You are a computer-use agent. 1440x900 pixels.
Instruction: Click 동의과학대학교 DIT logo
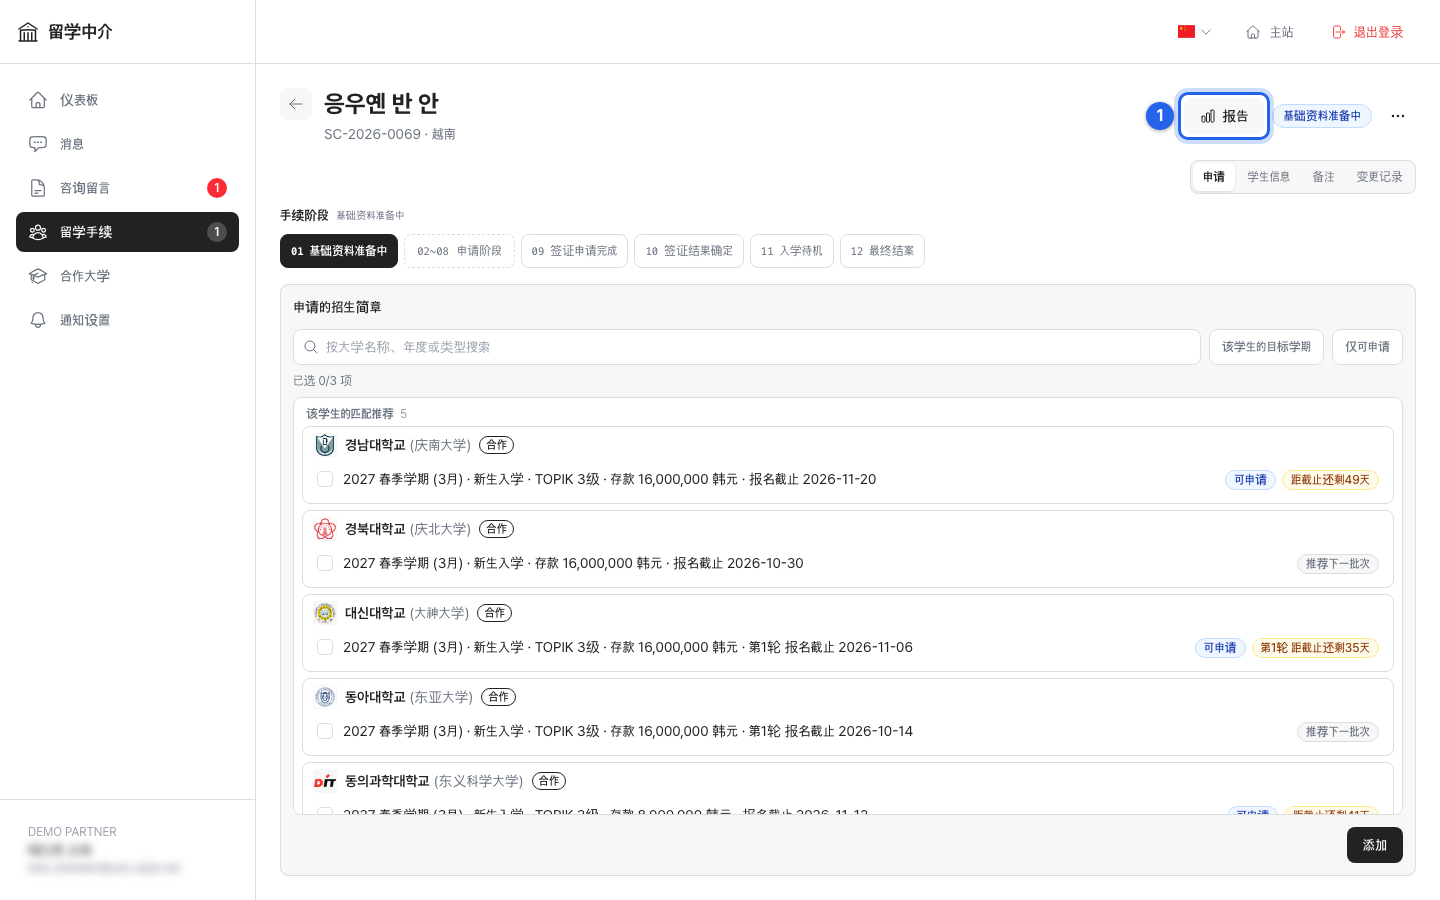click(325, 781)
